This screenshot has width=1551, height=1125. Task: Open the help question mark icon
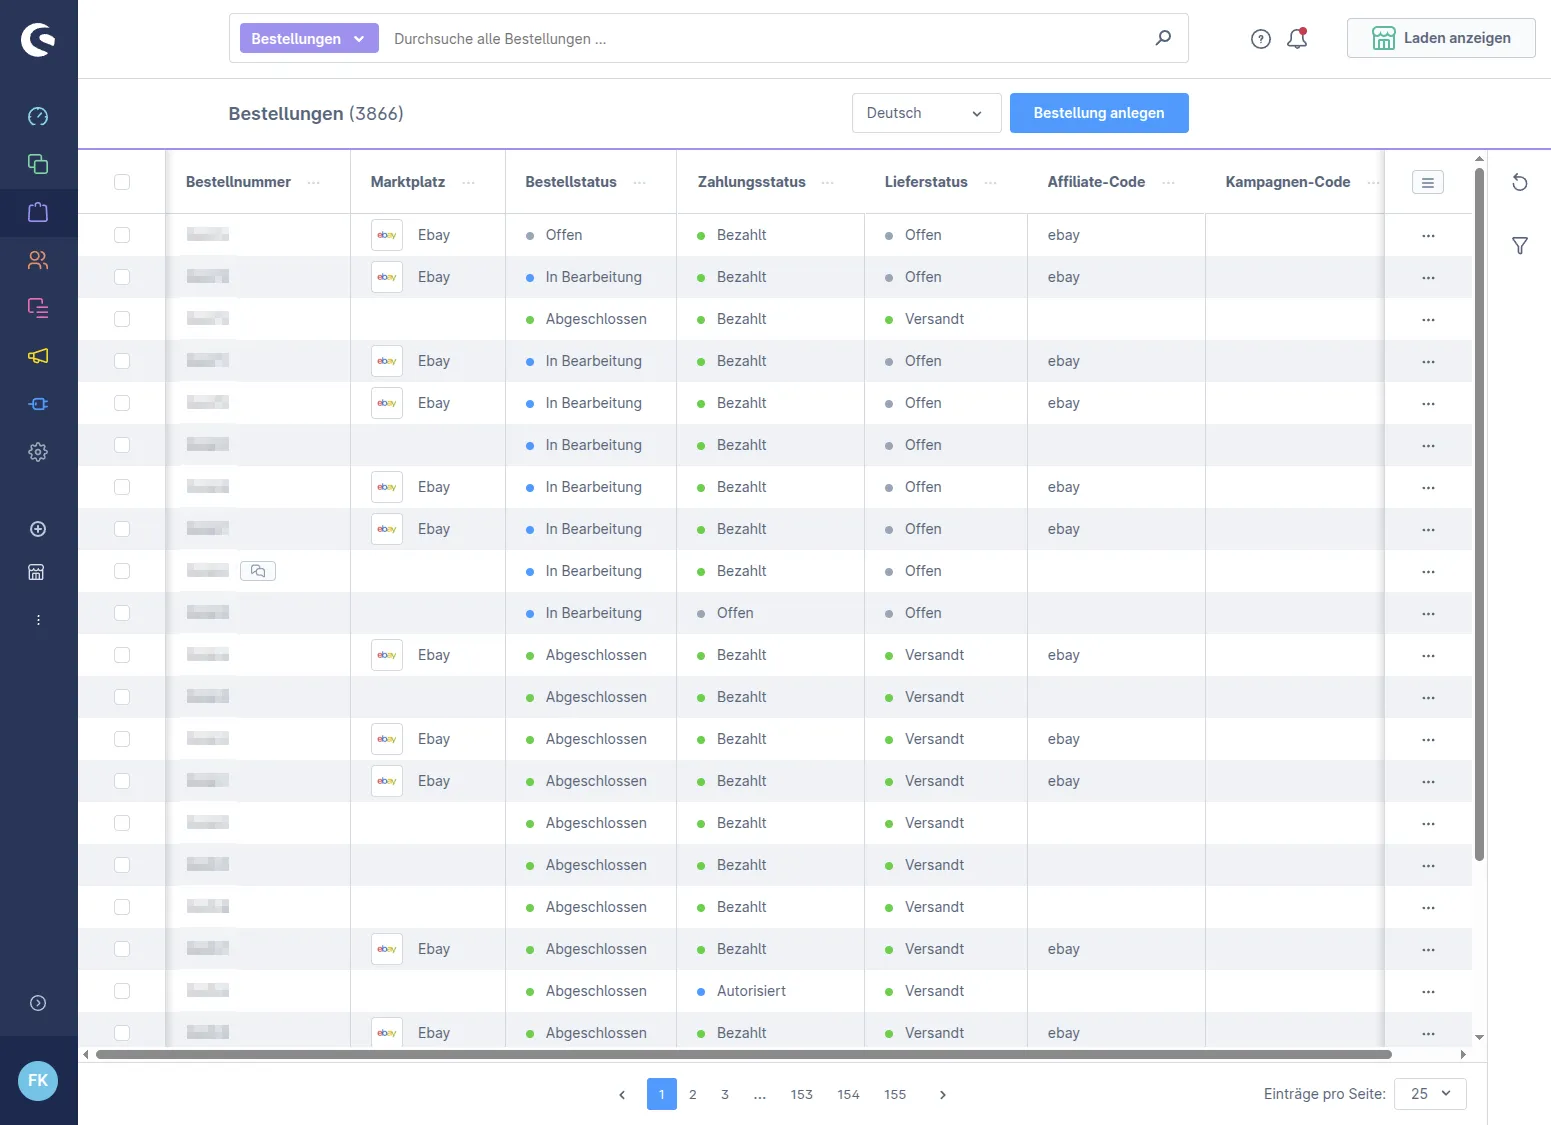[1261, 39]
